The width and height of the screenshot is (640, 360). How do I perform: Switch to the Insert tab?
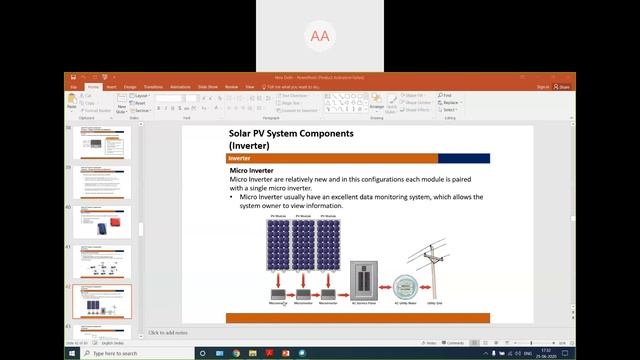click(111, 87)
